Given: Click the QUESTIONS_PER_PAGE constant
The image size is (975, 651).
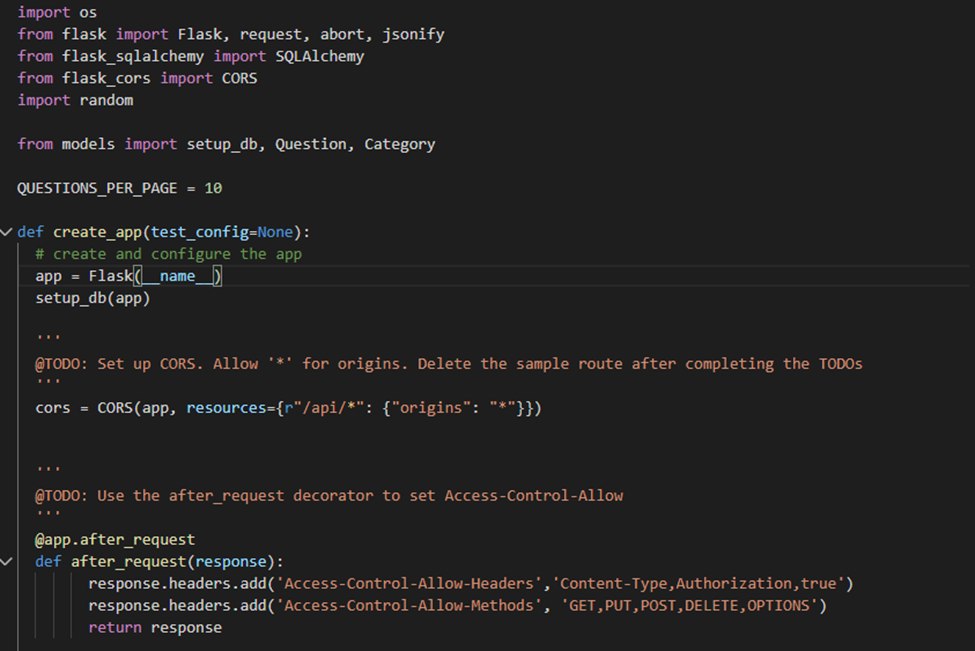Looking at the screenshot, I should point(97,188).
